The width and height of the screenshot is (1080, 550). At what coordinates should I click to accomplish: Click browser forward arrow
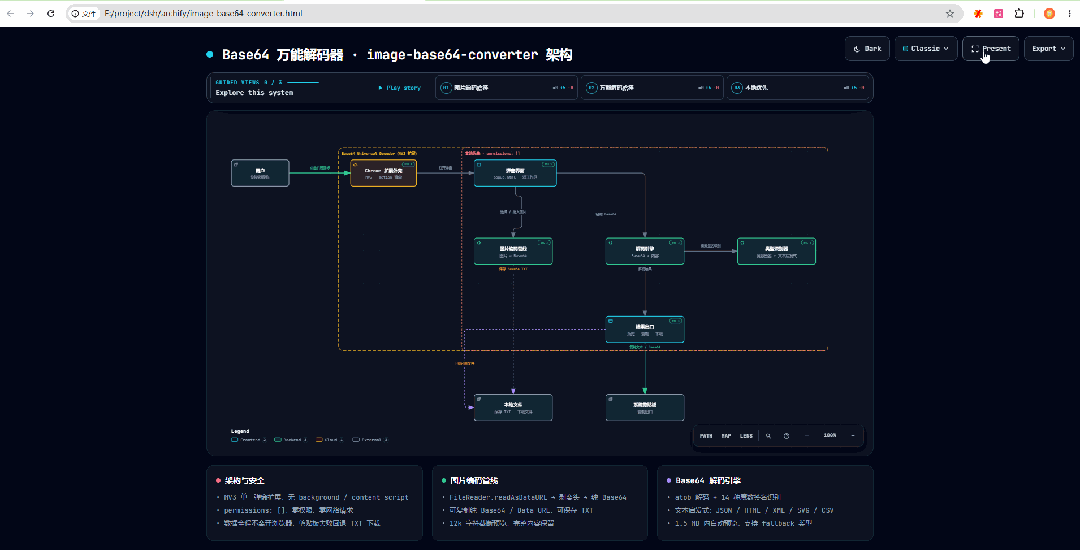tap(30, 13)
